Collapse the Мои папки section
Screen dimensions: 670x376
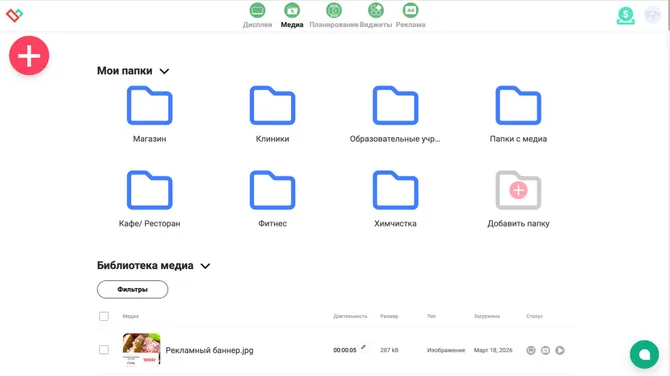click(x=165, y=71)
